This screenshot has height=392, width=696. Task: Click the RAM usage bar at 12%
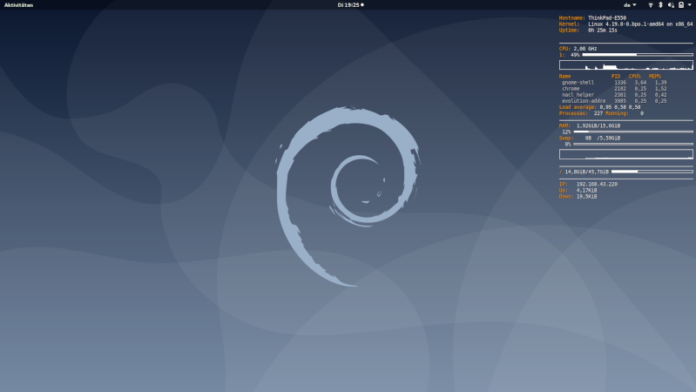coord(633,132)
